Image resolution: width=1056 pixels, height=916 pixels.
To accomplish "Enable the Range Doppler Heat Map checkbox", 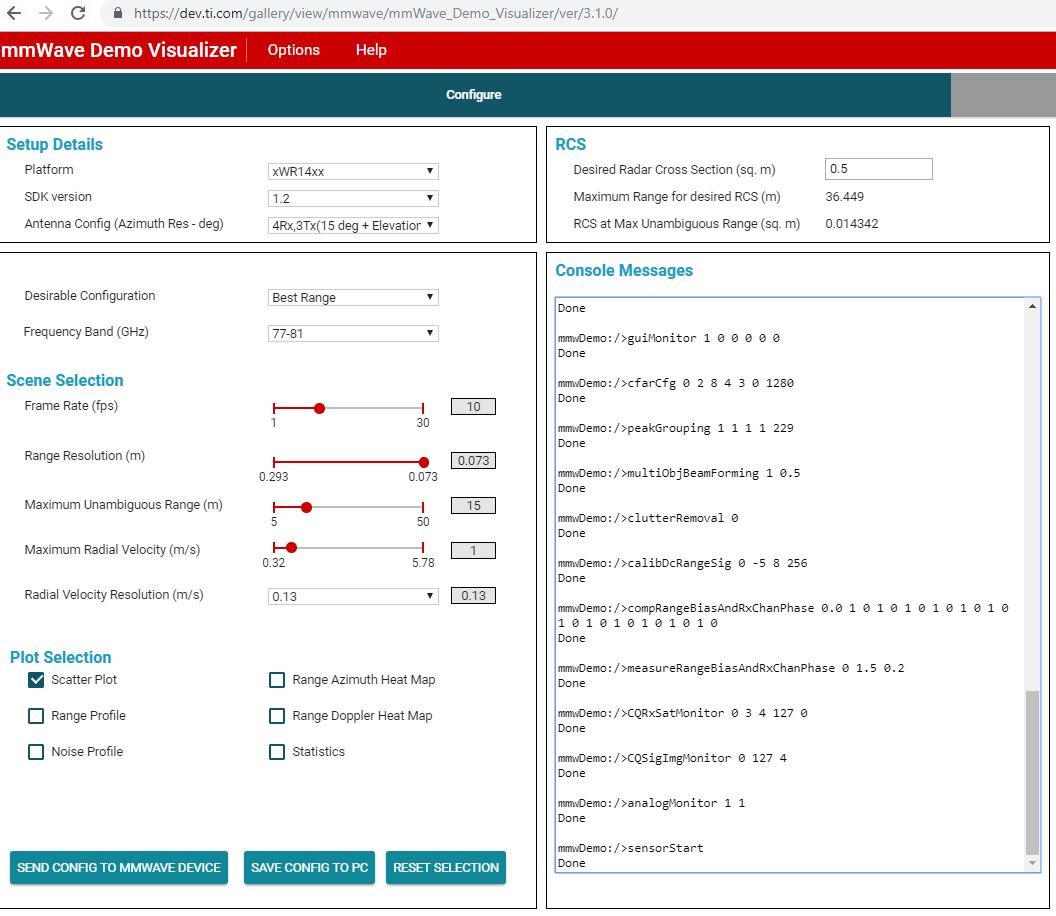I will pos(277,715).
